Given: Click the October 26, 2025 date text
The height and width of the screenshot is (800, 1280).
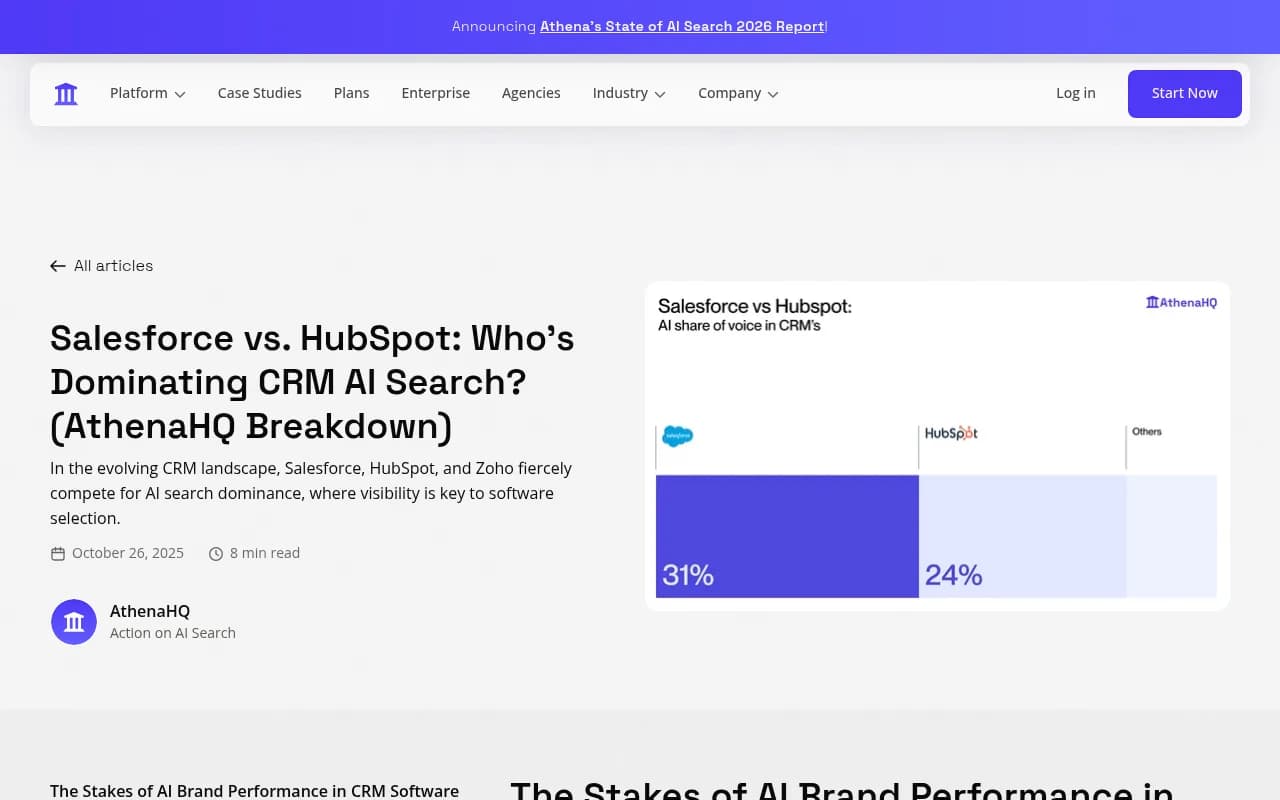Looking at the screenshot, I should pos(128,553).
